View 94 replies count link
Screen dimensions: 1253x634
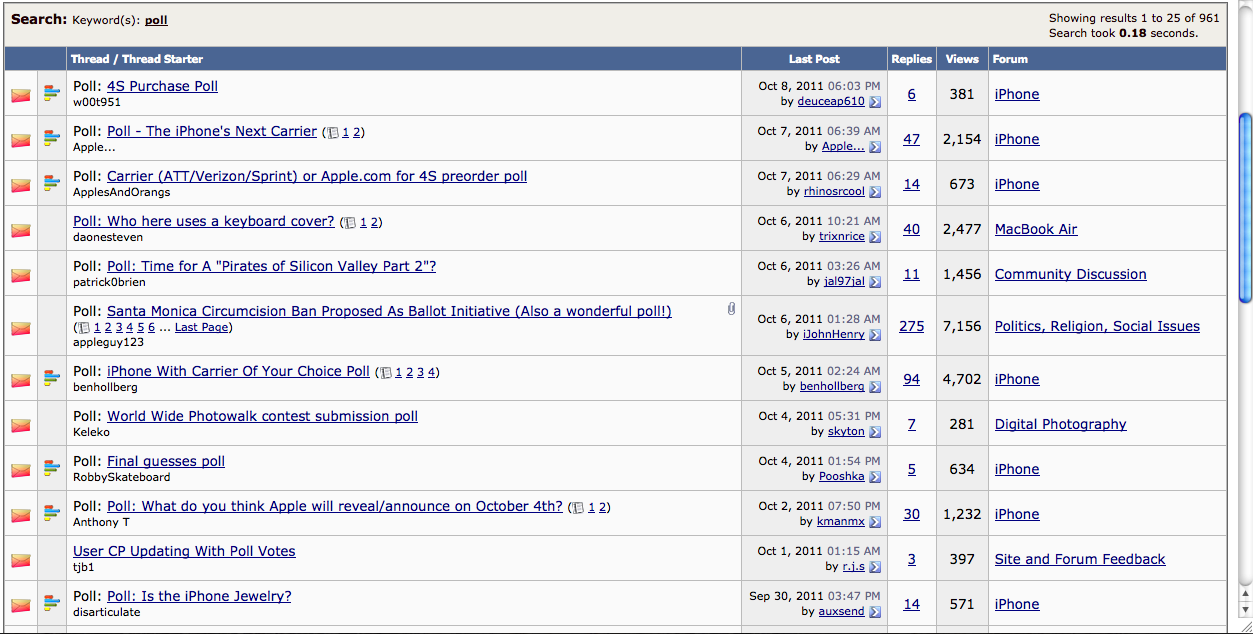point(912,379)
